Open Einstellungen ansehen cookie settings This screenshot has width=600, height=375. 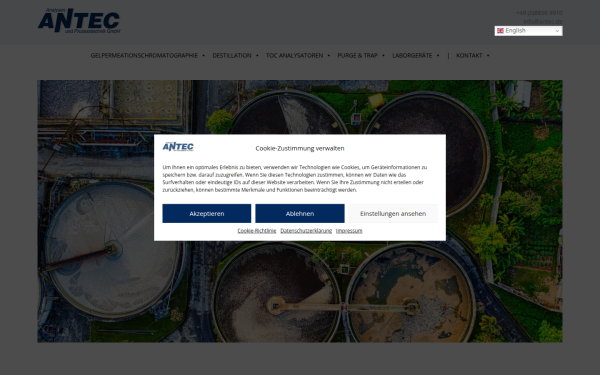(x=393, y=214)
